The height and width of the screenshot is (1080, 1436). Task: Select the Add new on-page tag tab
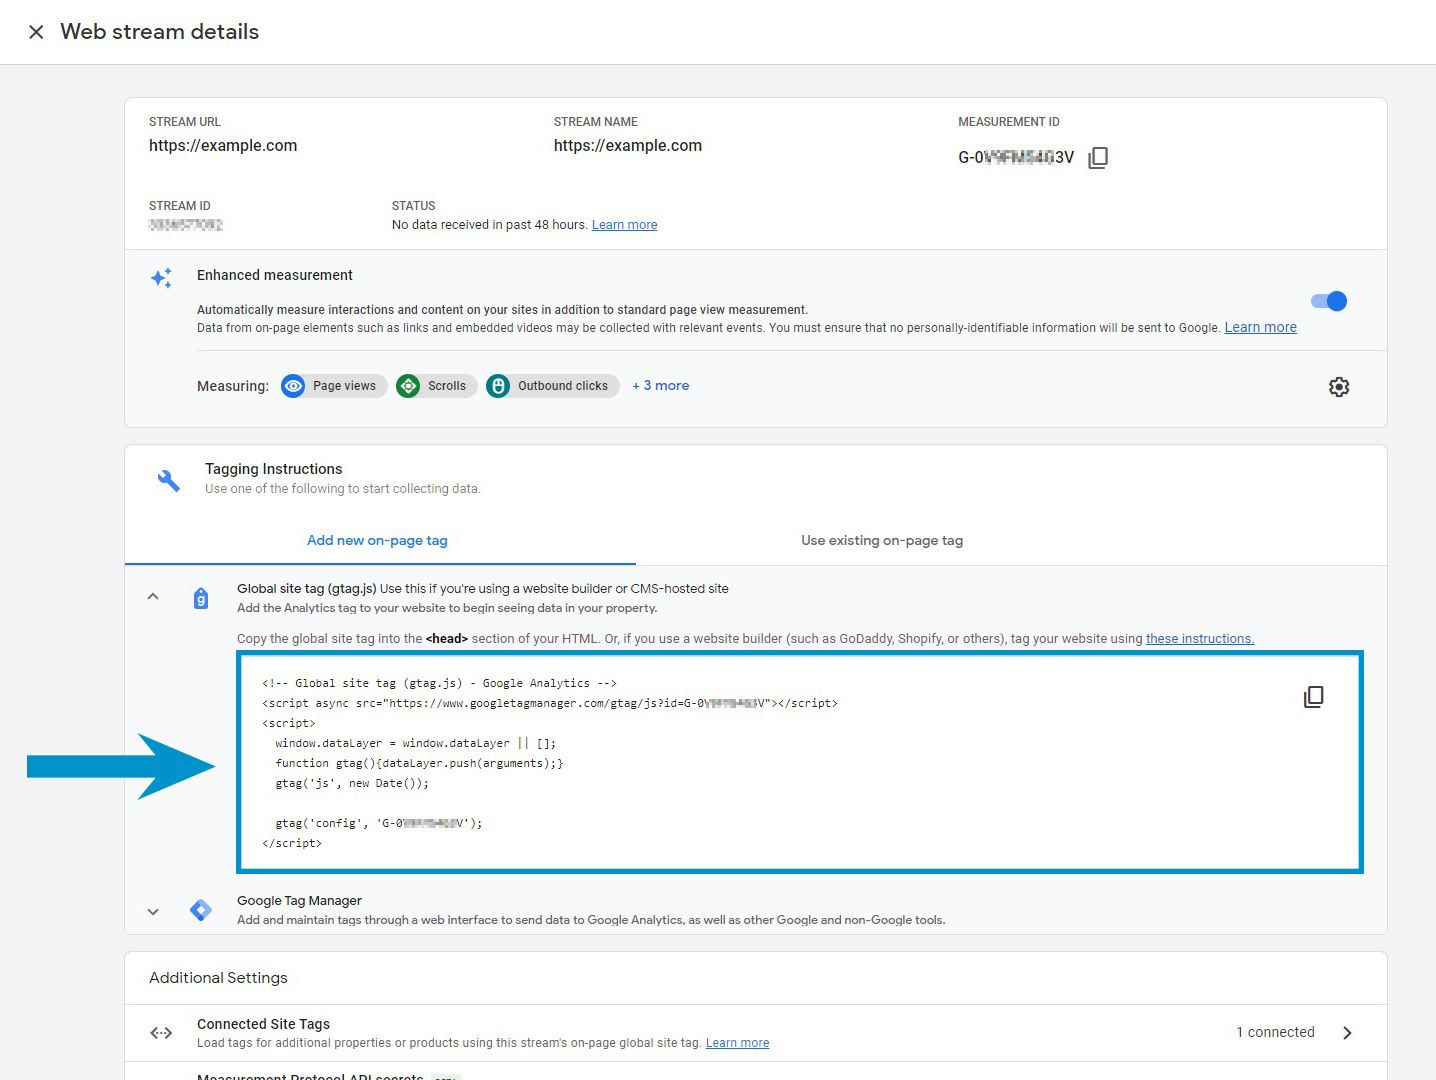(377, 540)
